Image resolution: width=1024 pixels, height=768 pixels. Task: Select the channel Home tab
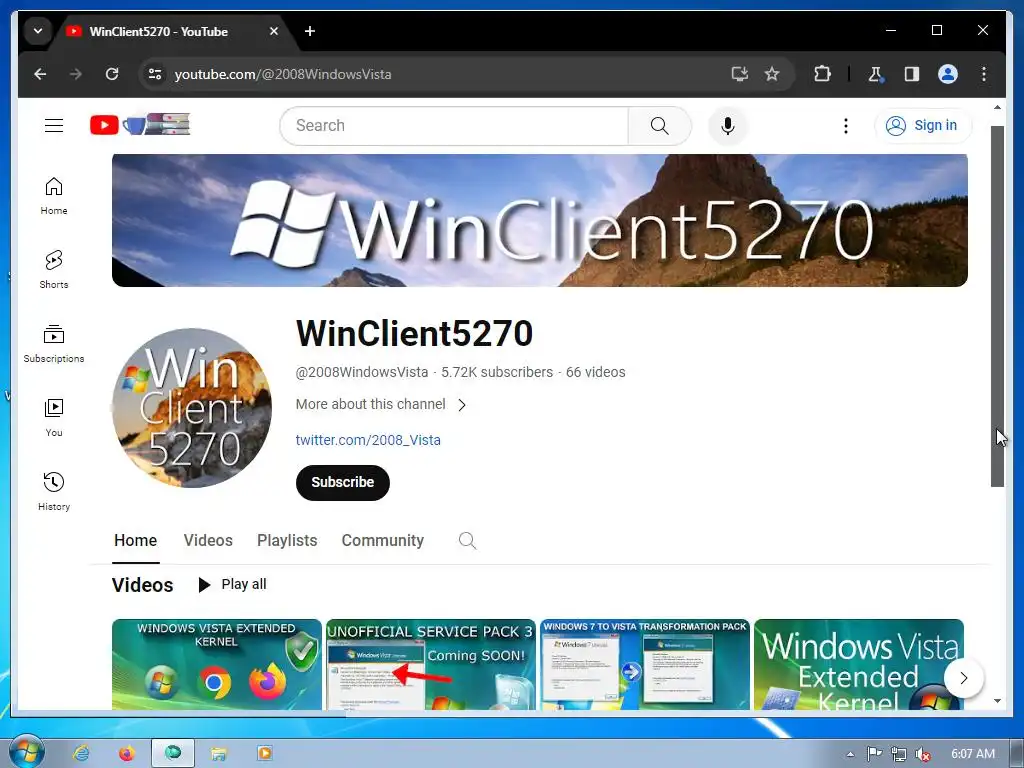(135, 541)
